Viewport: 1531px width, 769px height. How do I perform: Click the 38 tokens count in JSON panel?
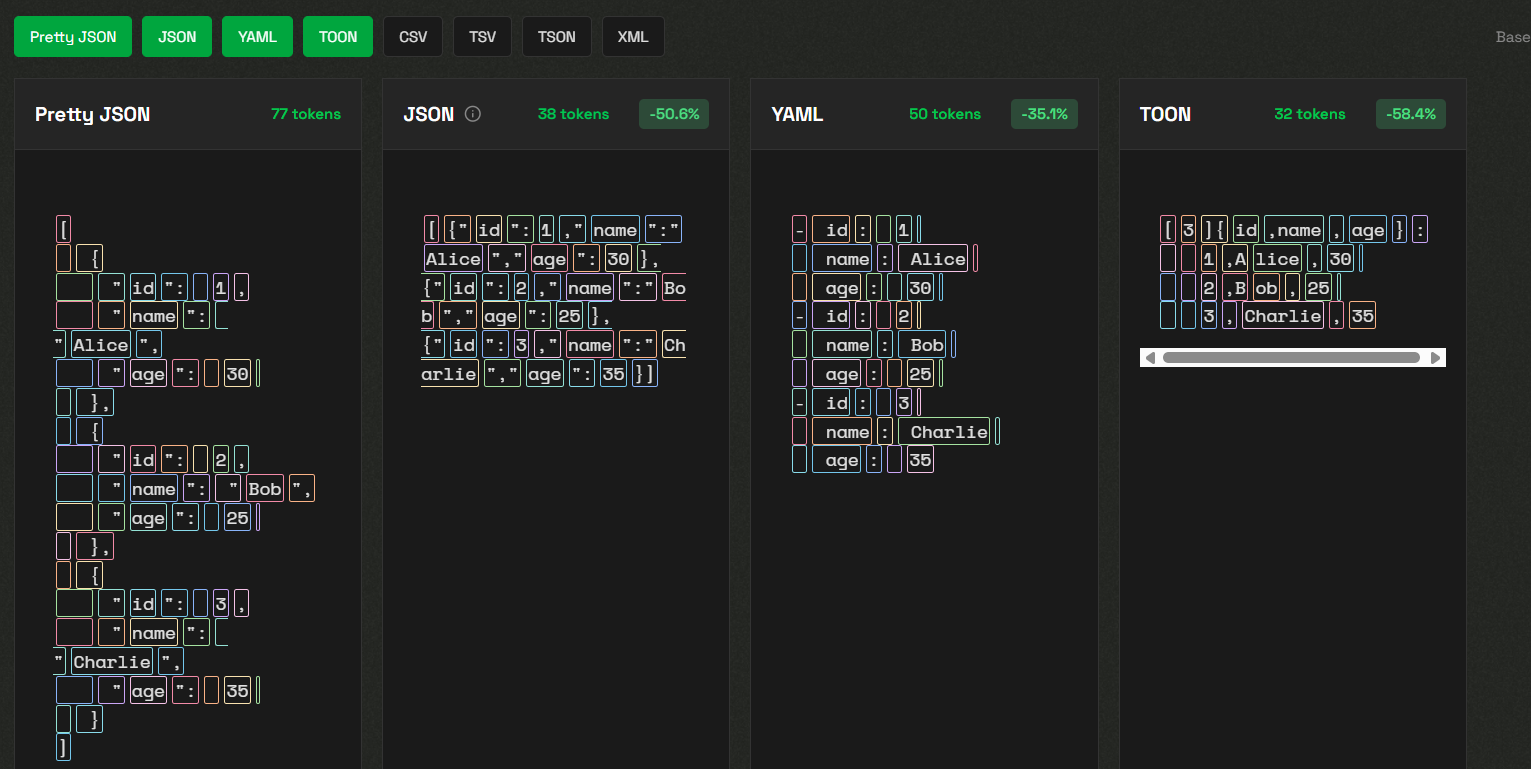click(x=573, y=114)
